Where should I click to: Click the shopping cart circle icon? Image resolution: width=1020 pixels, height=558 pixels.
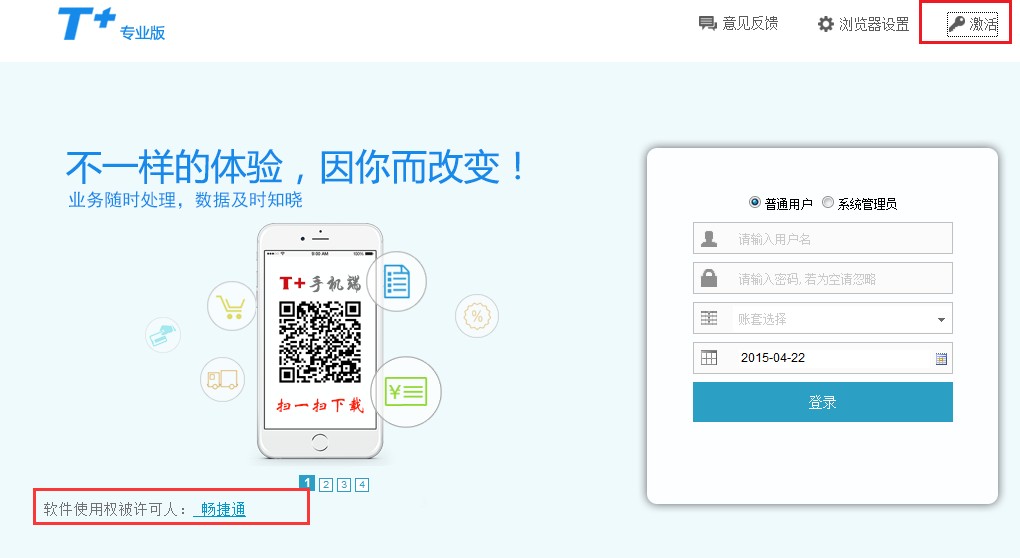click(x=232, y=306)
